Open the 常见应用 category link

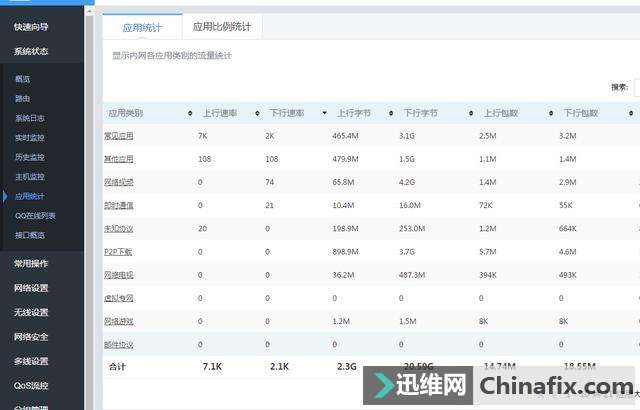118,135
